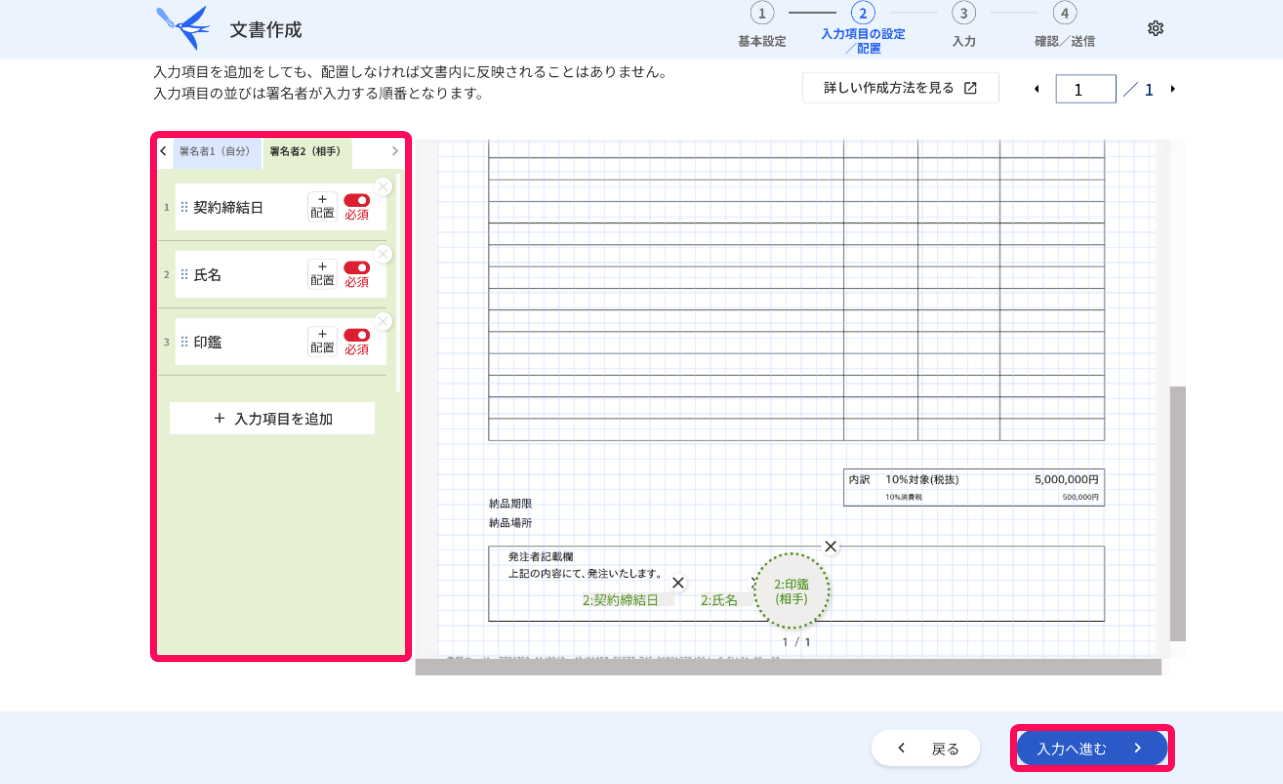This screenshot has width=1283, height=784.
Task: Click the page number input field
Action: (1086, 89)
